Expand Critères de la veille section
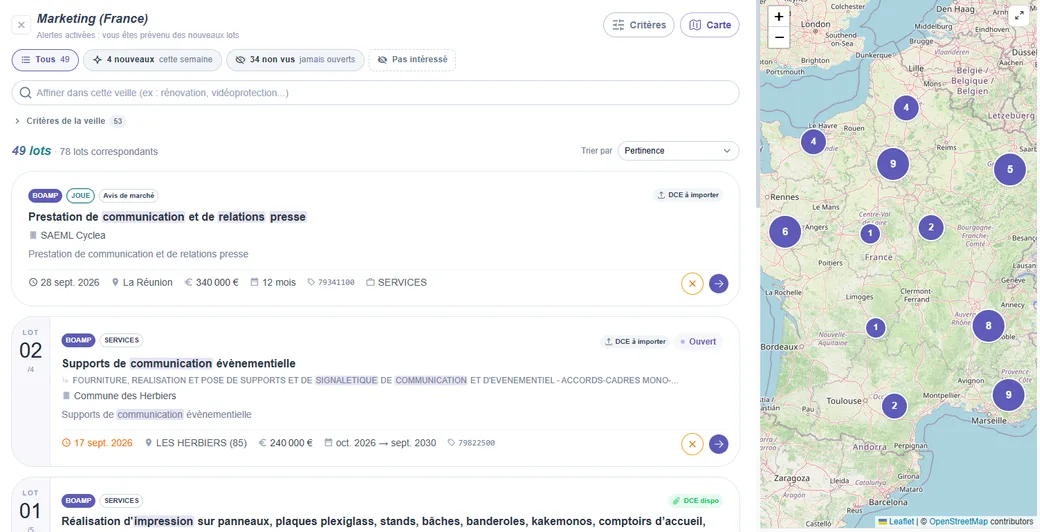The width and height of the screenshot is (1040, 532). [x=65, y=121]
